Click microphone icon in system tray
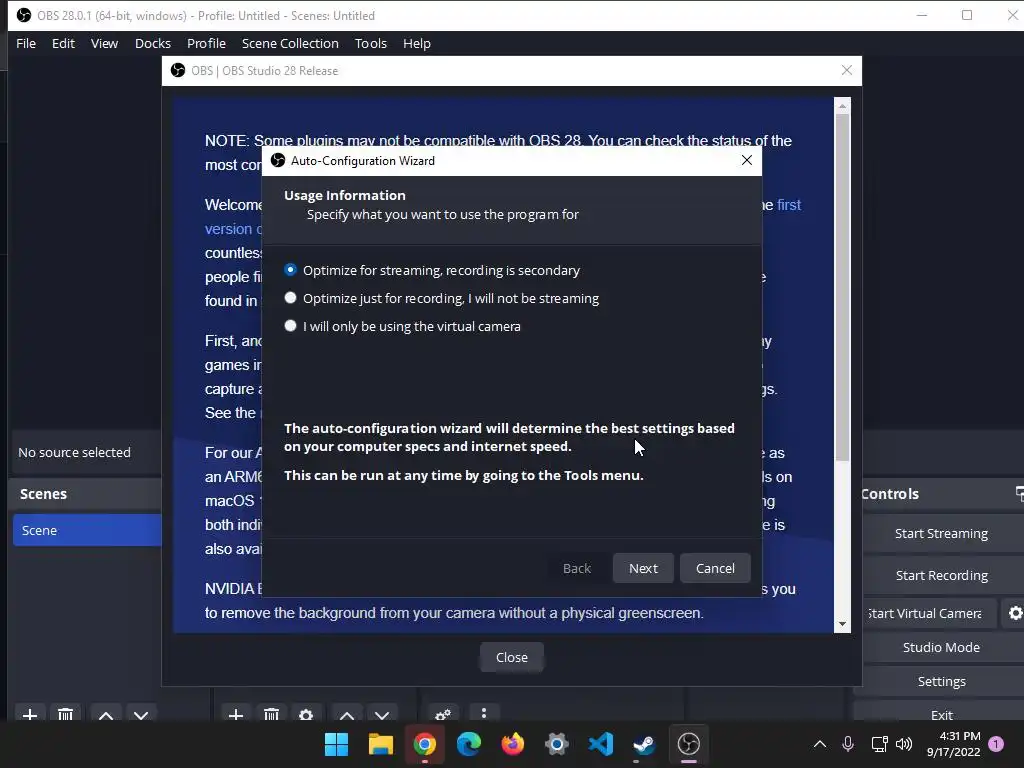Viewport: 1024px width, 768px height. coord(848,744)
